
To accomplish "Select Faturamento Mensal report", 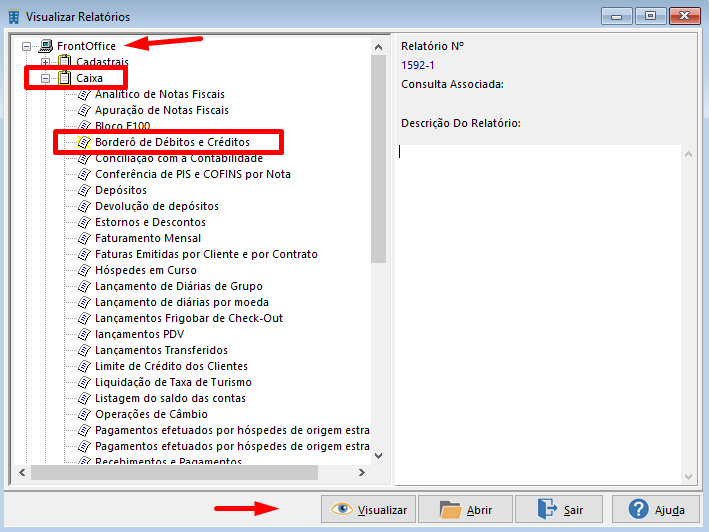I will pos(148,238).
